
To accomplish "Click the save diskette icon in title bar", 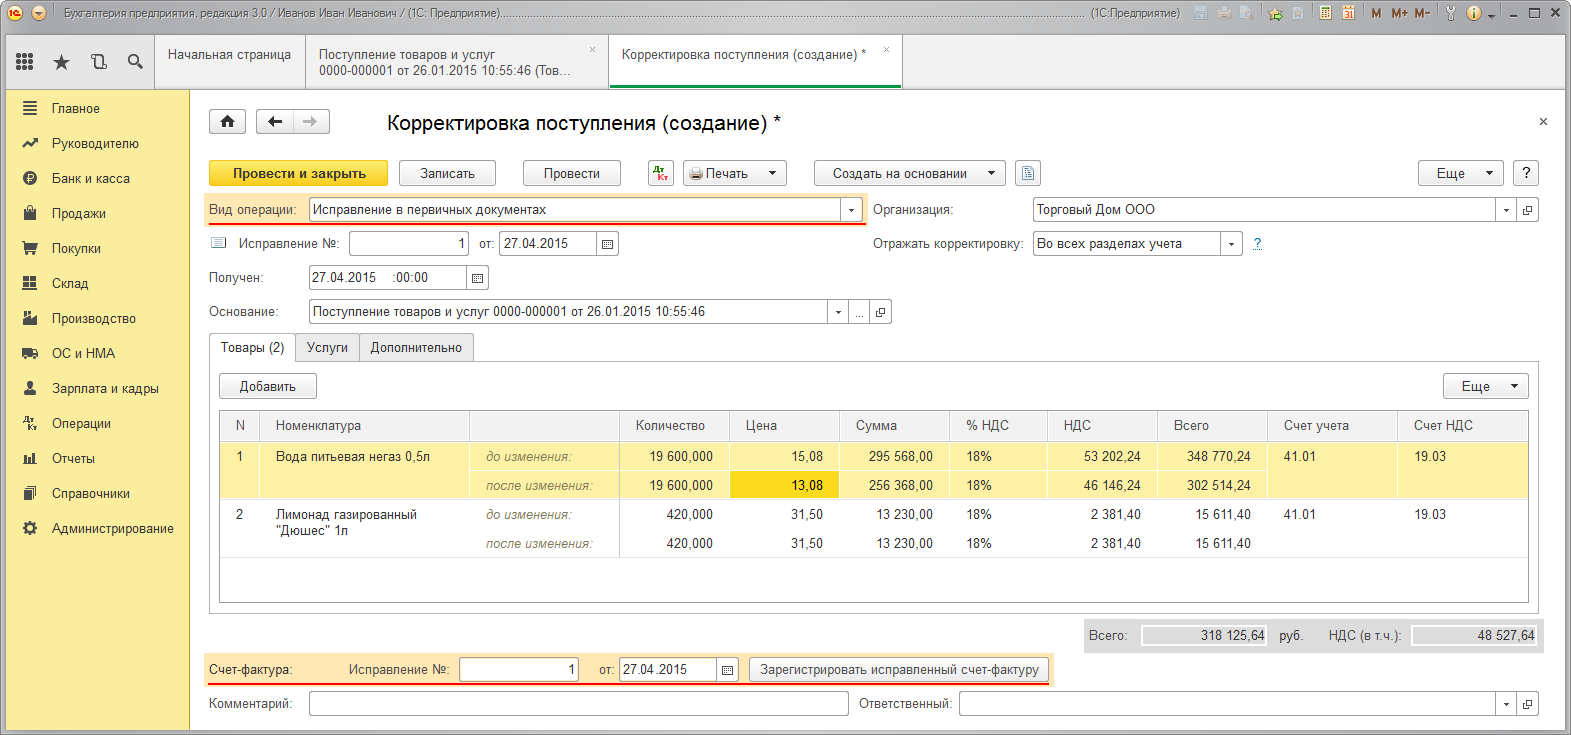I will pyautogui.click(x=1200, y=13).
